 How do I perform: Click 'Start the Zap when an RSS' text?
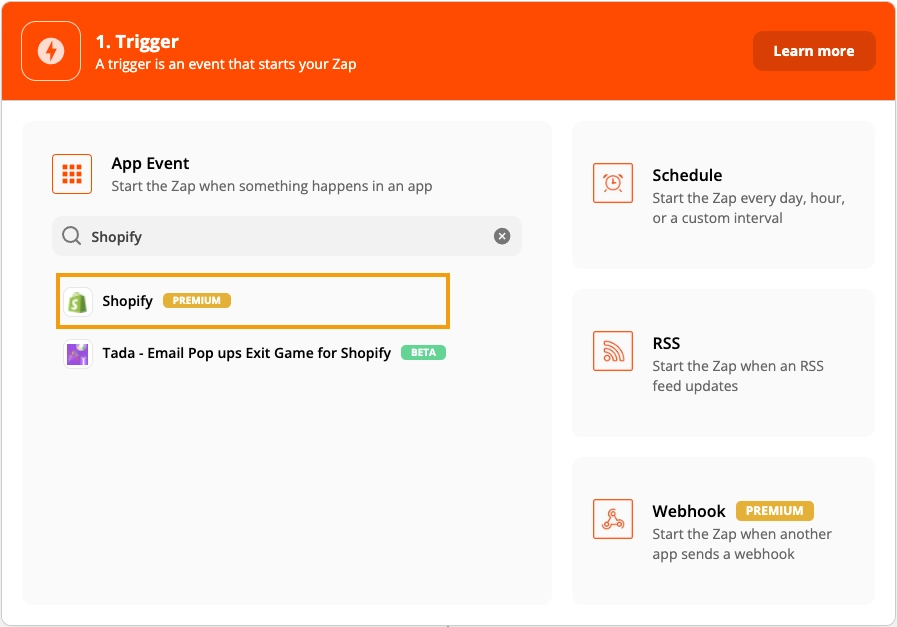(x=738, y=366)
